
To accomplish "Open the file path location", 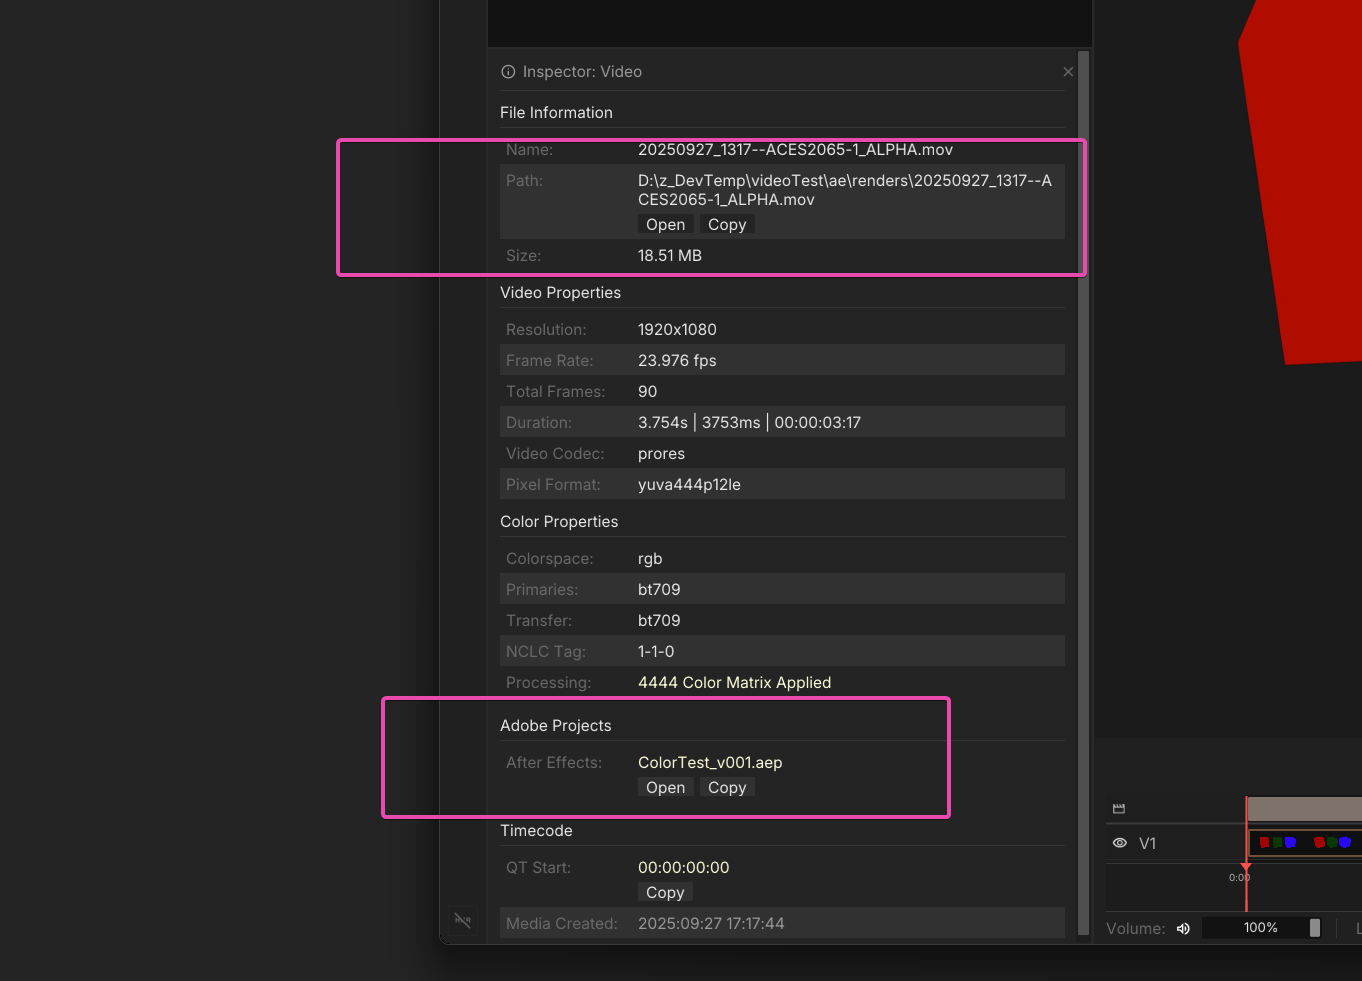I will click(x=665, y=225).
